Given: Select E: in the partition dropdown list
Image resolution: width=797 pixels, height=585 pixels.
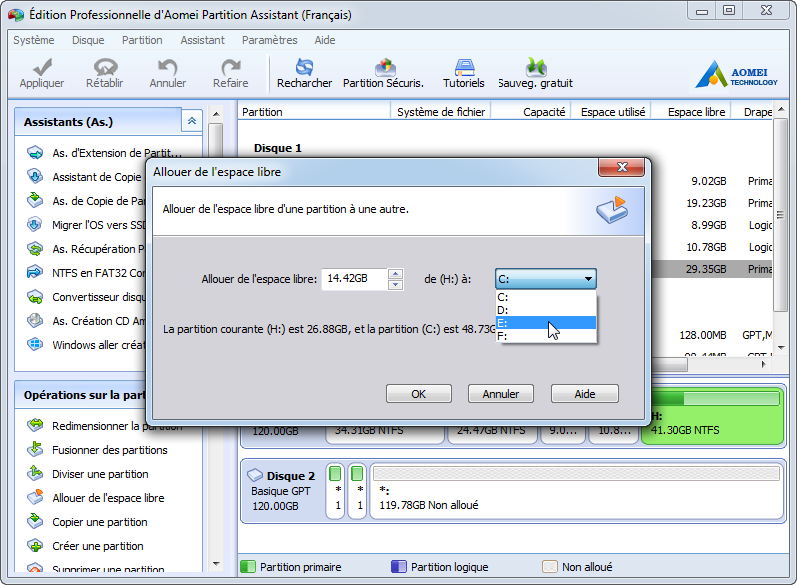Looking at the screenshot, I should pyautogui.click(x=545, y=323).
